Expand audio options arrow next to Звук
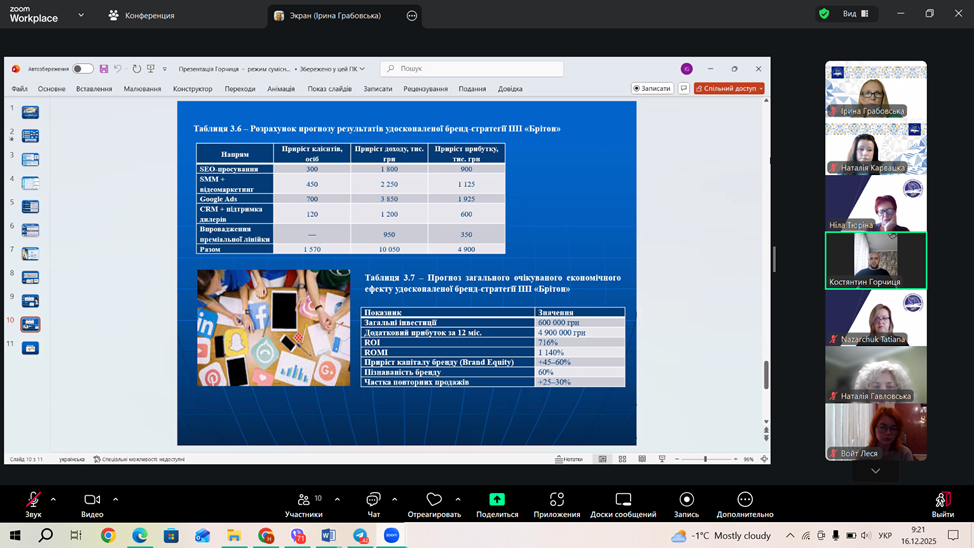This screenshot has width=974, height=548. (x=53, y=499)
